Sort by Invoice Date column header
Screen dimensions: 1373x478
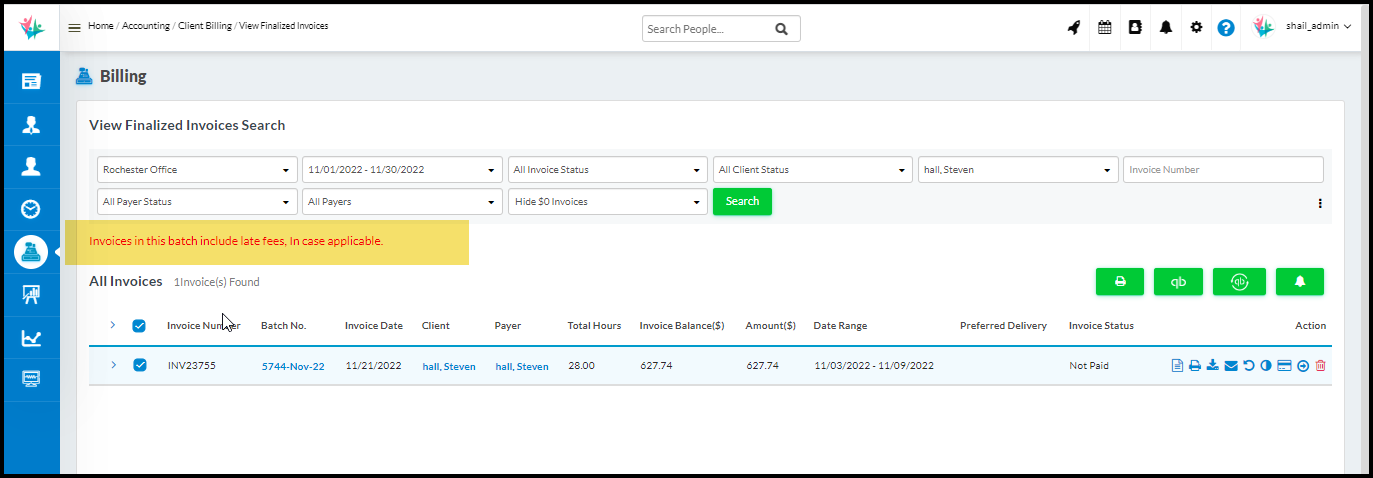[x=374, y=326]
